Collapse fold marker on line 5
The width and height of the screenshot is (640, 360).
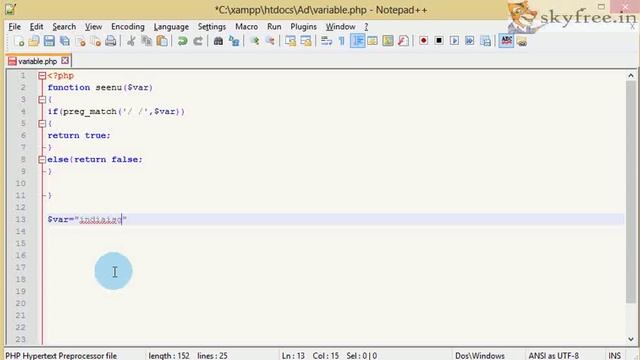42,124
